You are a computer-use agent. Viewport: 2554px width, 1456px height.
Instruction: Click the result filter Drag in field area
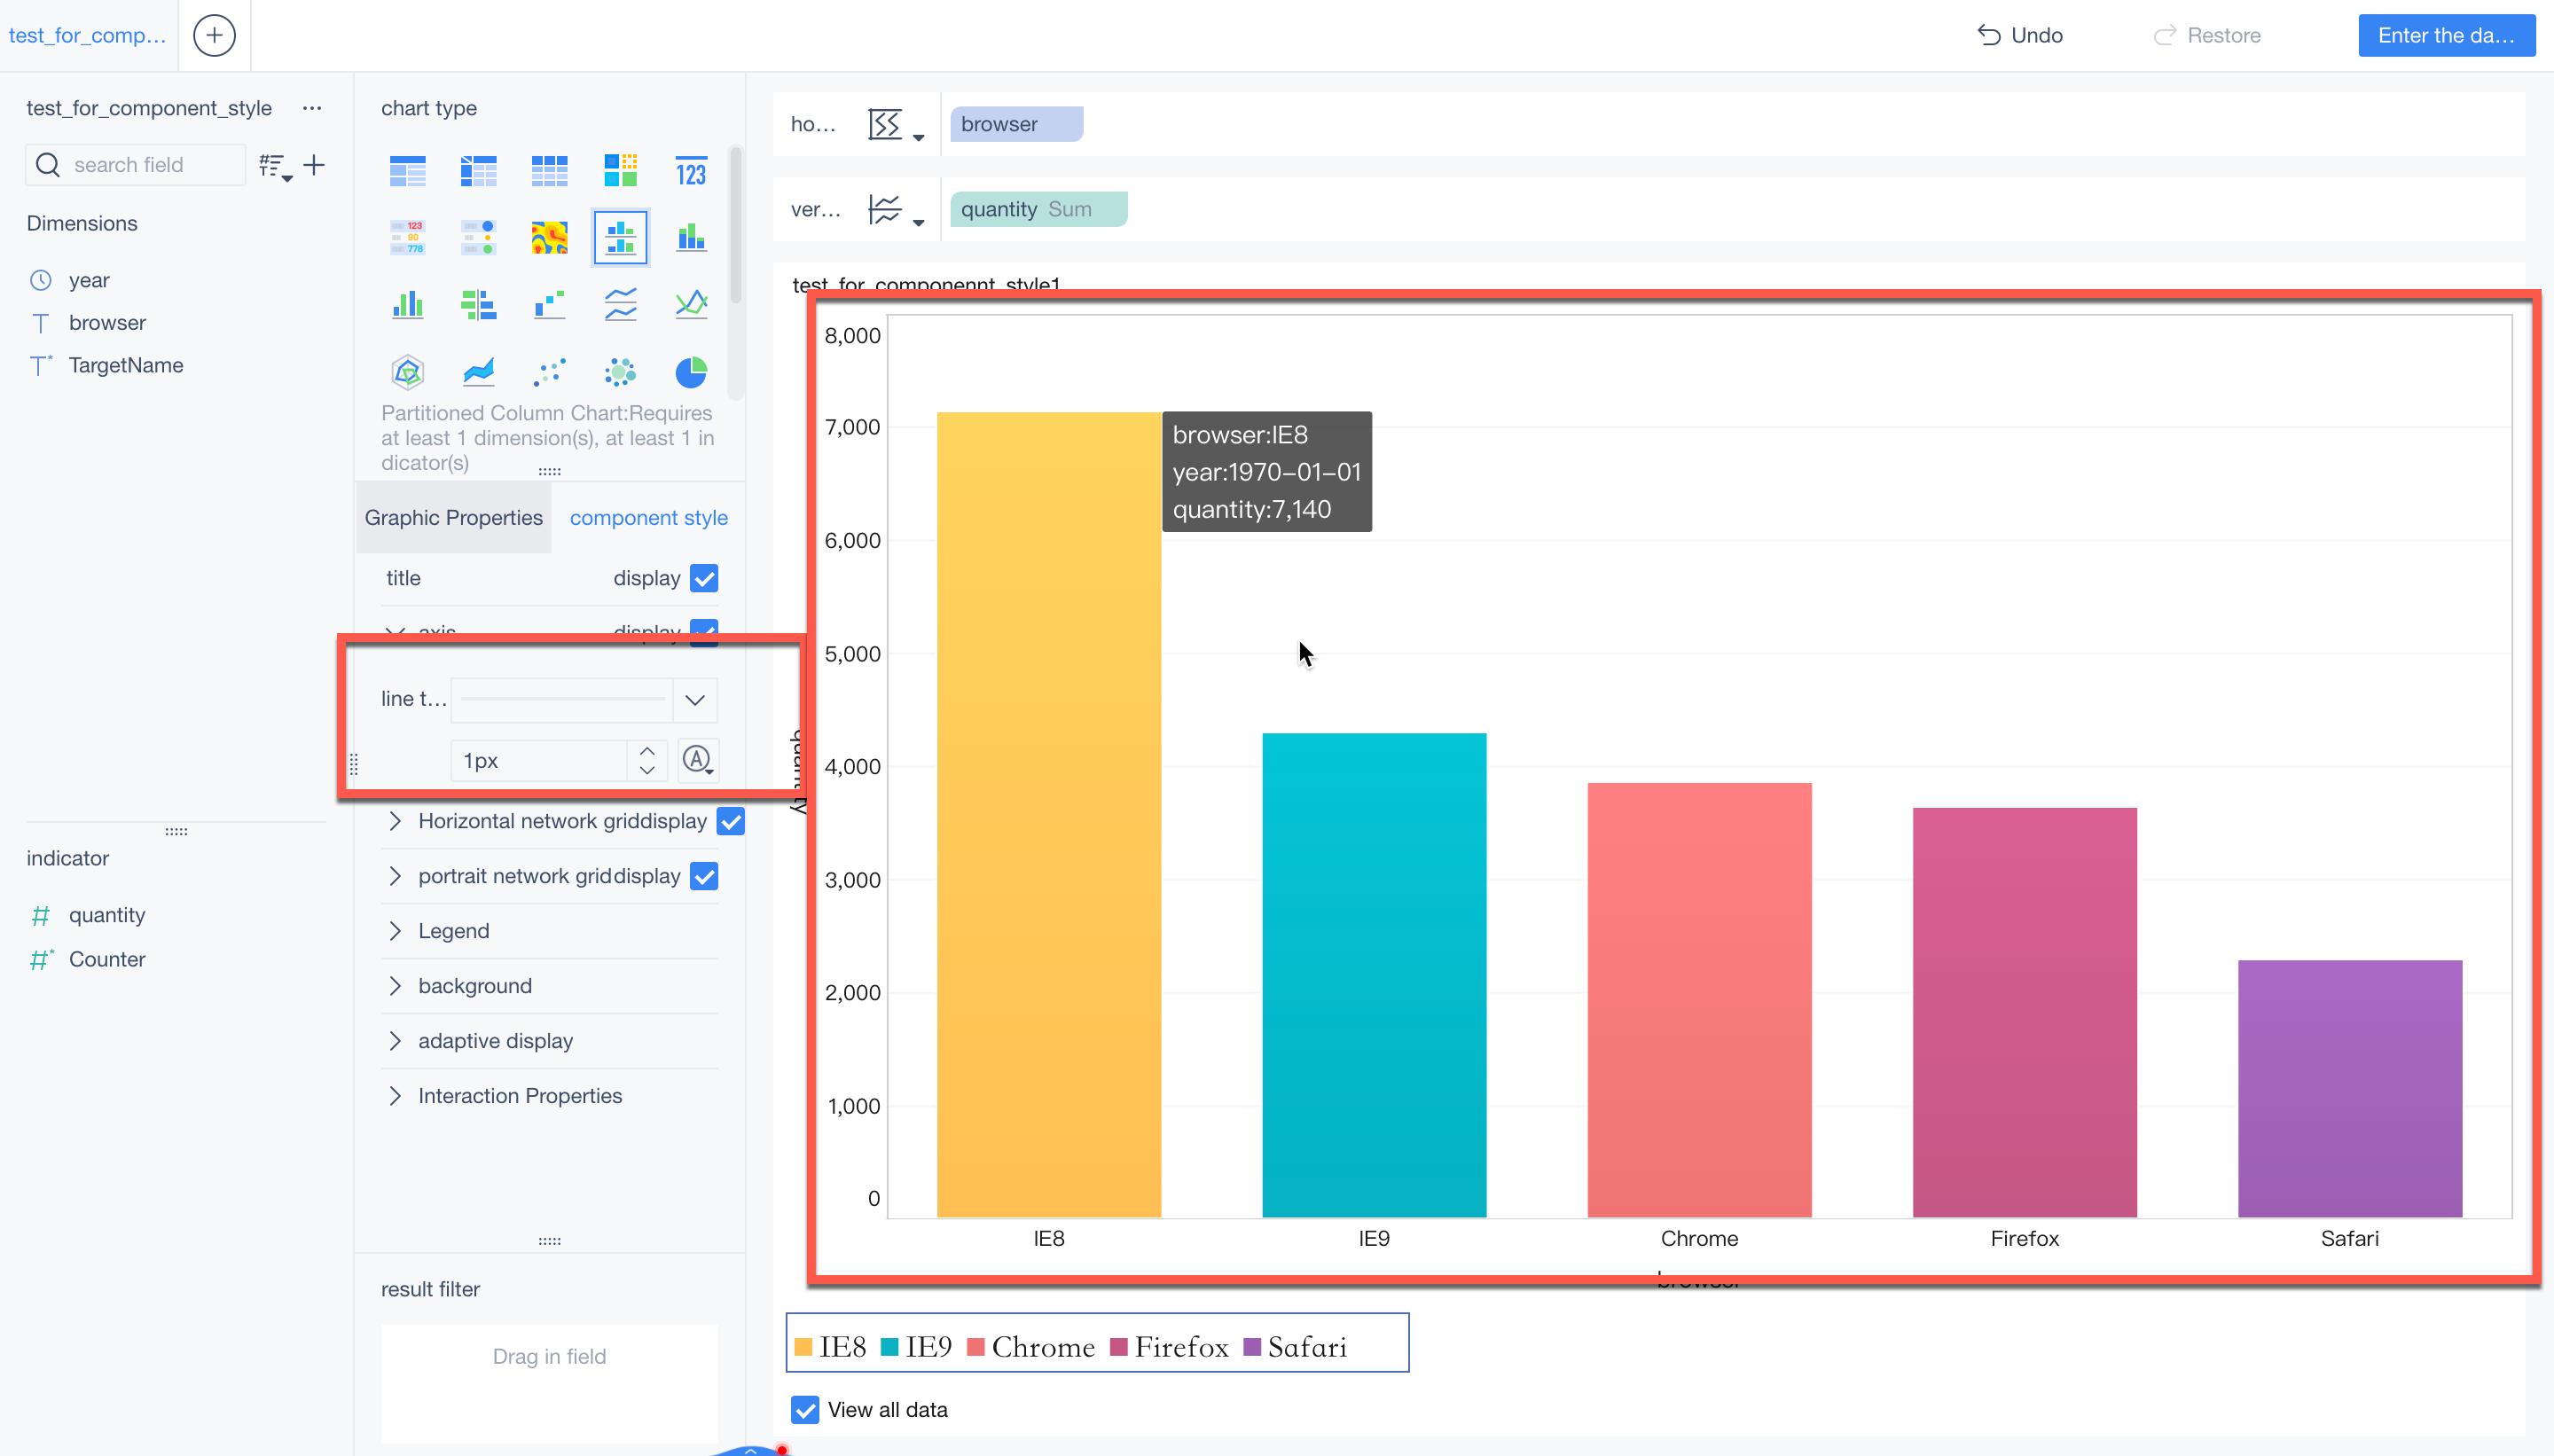pos(549,1384)
